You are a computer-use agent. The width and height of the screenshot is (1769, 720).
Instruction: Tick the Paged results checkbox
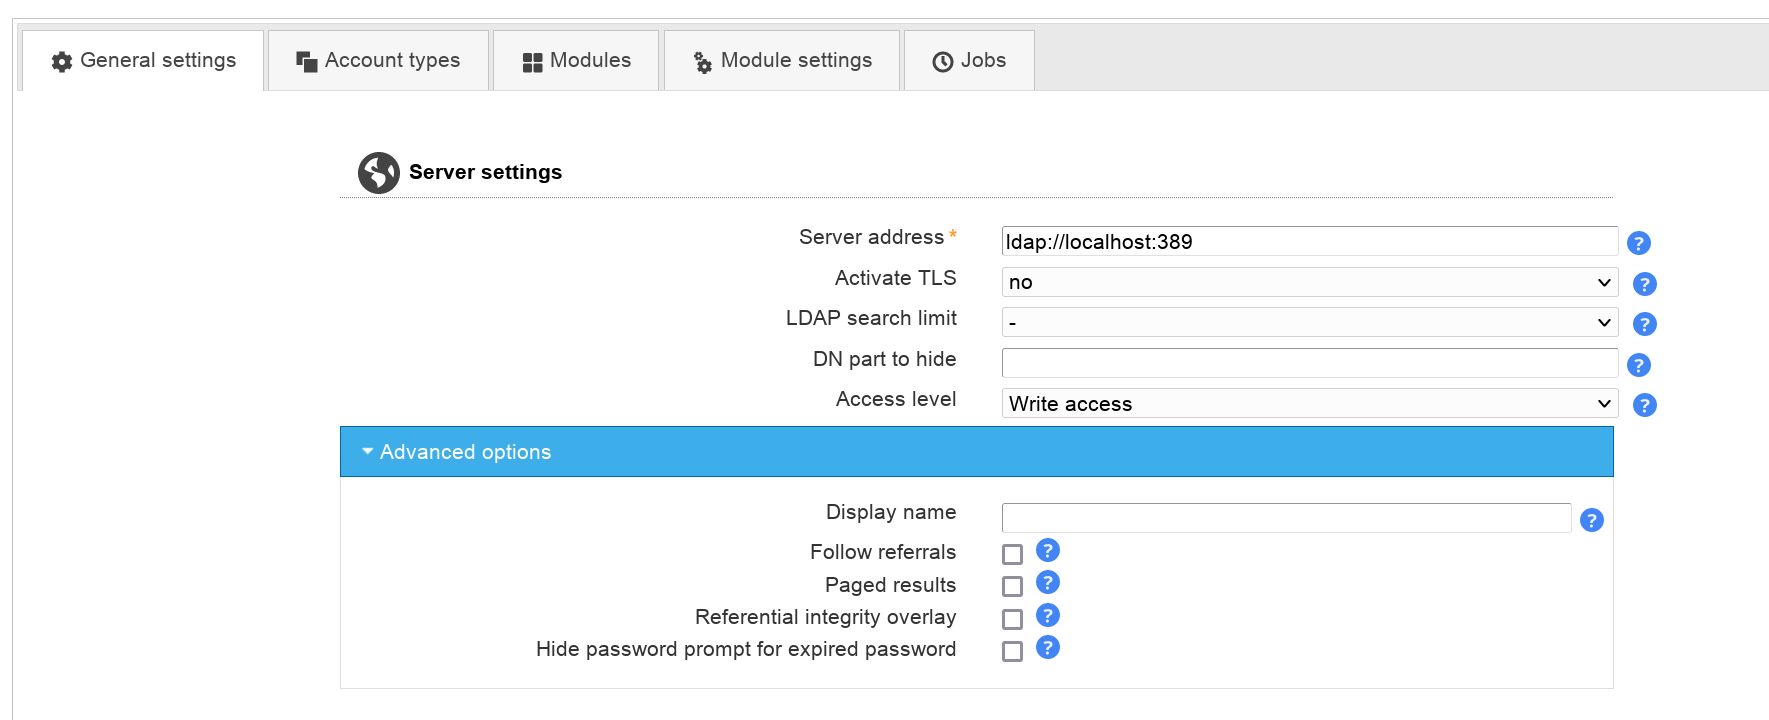[1012, 586]
